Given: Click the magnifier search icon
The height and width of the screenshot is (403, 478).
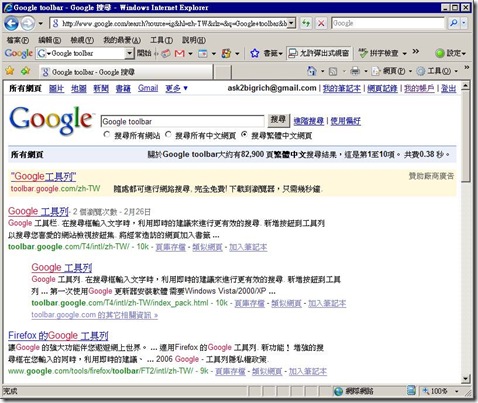Looking at the screenshot, I should 454,23.
